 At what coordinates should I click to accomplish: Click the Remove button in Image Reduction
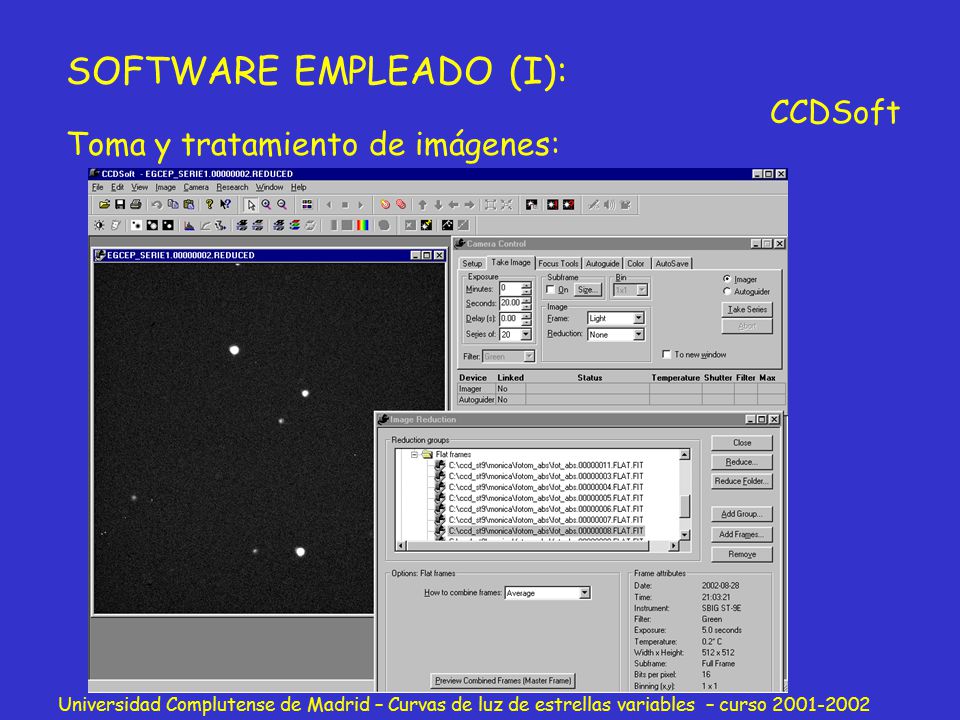741,554
